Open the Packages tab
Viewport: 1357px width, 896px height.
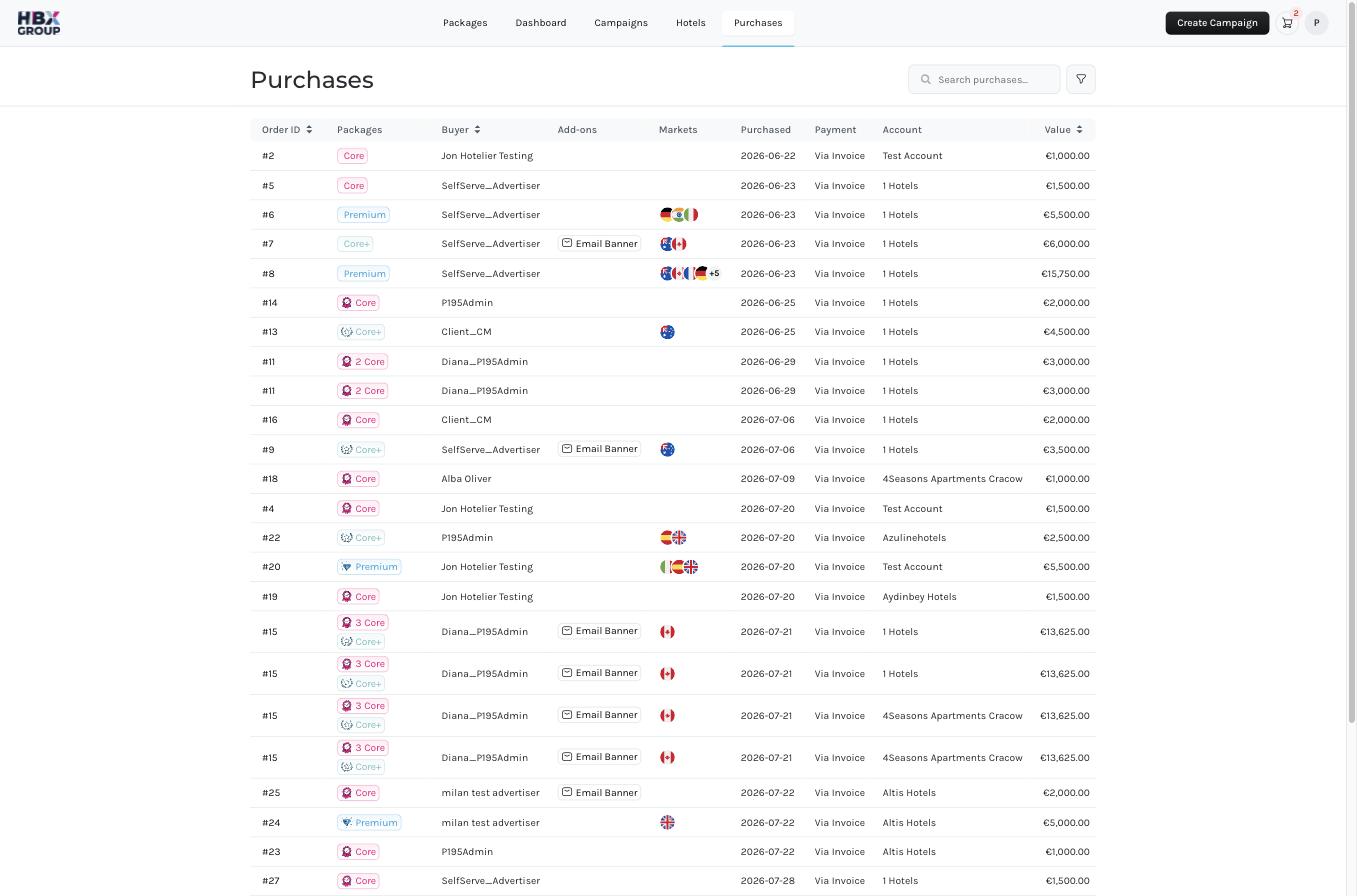point(465,23)
